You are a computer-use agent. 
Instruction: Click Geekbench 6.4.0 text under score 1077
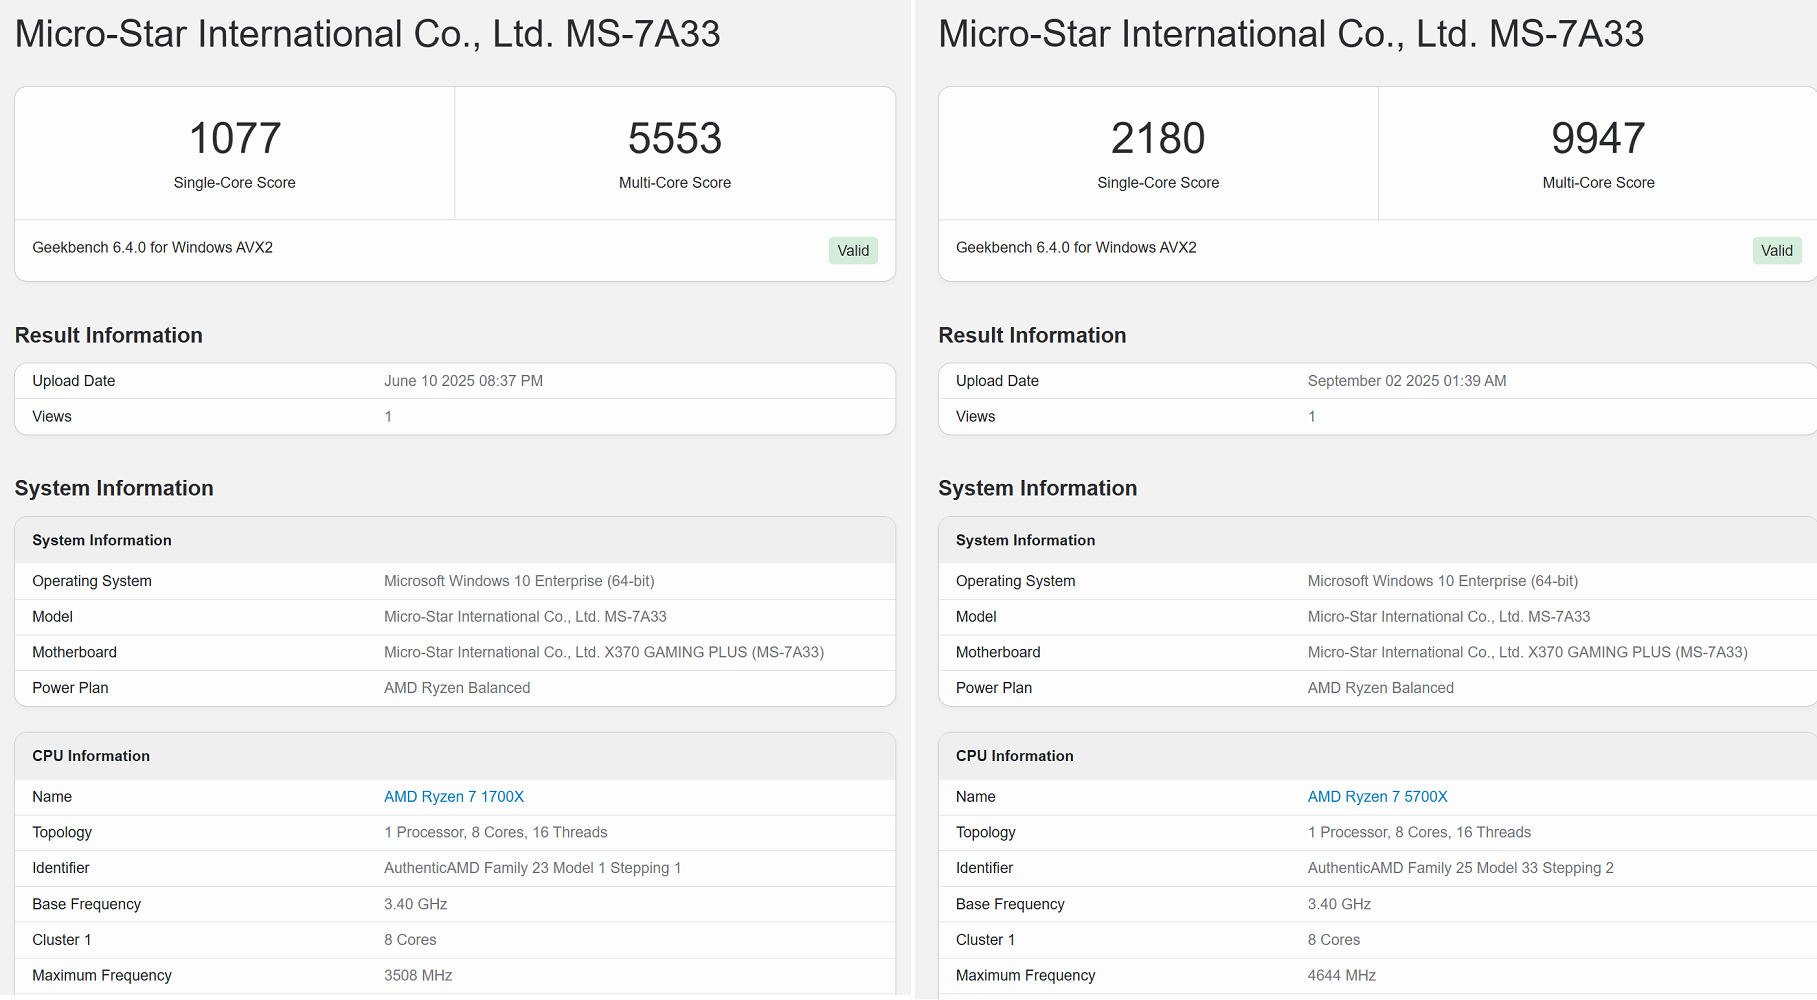coord(152,247)
